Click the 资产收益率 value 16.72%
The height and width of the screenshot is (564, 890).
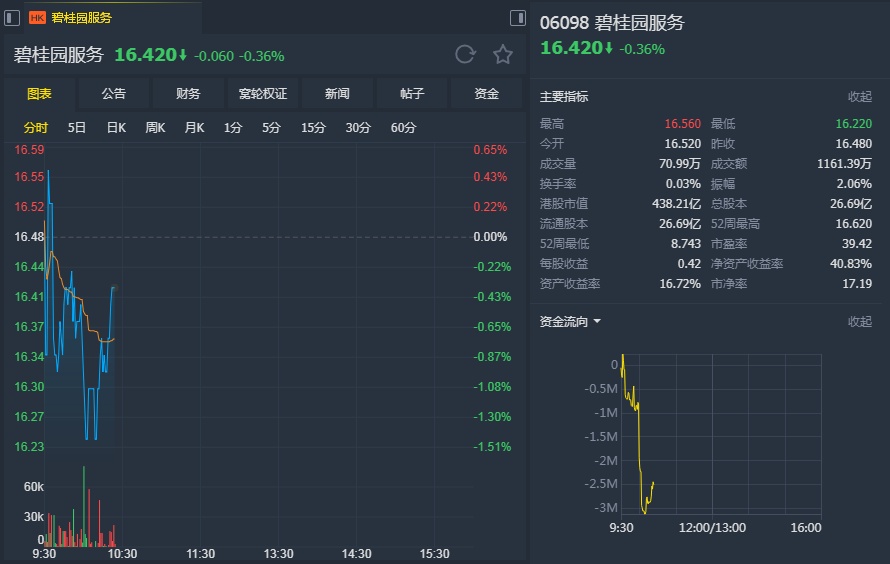click(x=679, y=284)
